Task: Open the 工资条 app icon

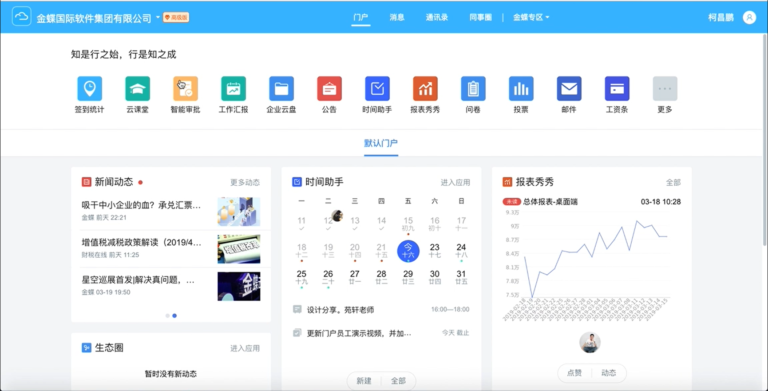Action: click(617, 89)
